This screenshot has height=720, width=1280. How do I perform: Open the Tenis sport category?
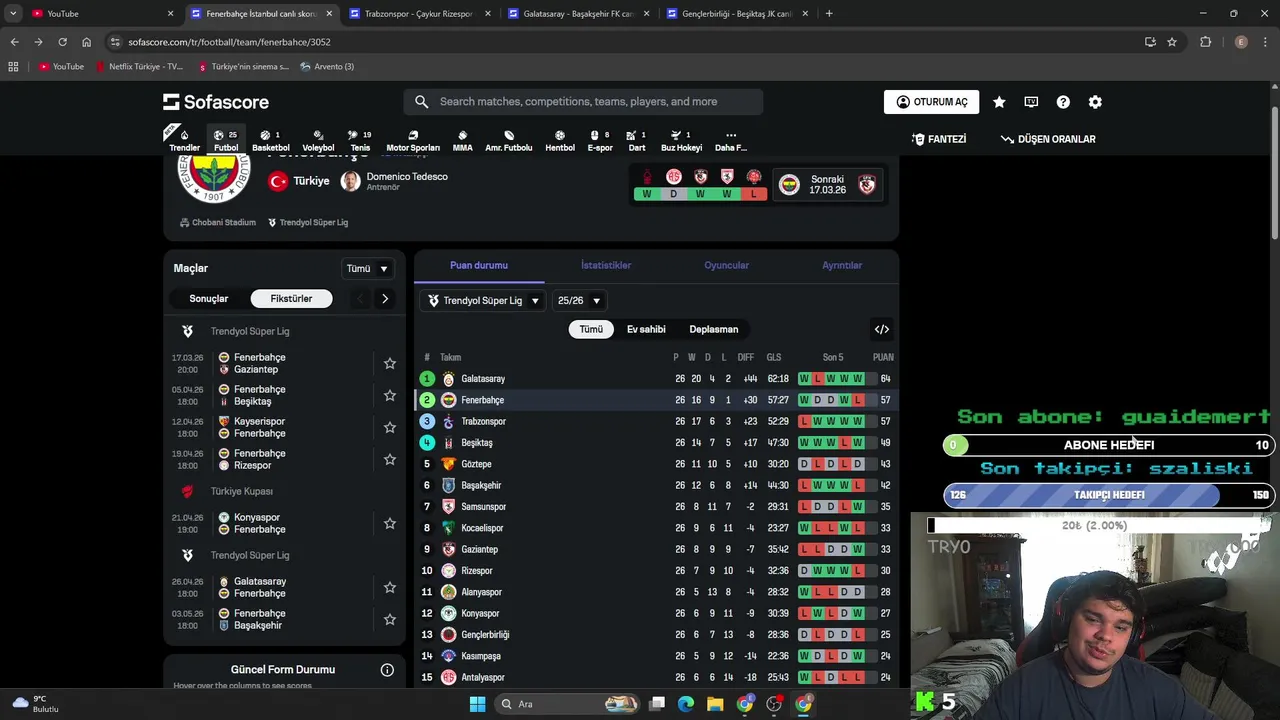[360, 140]
